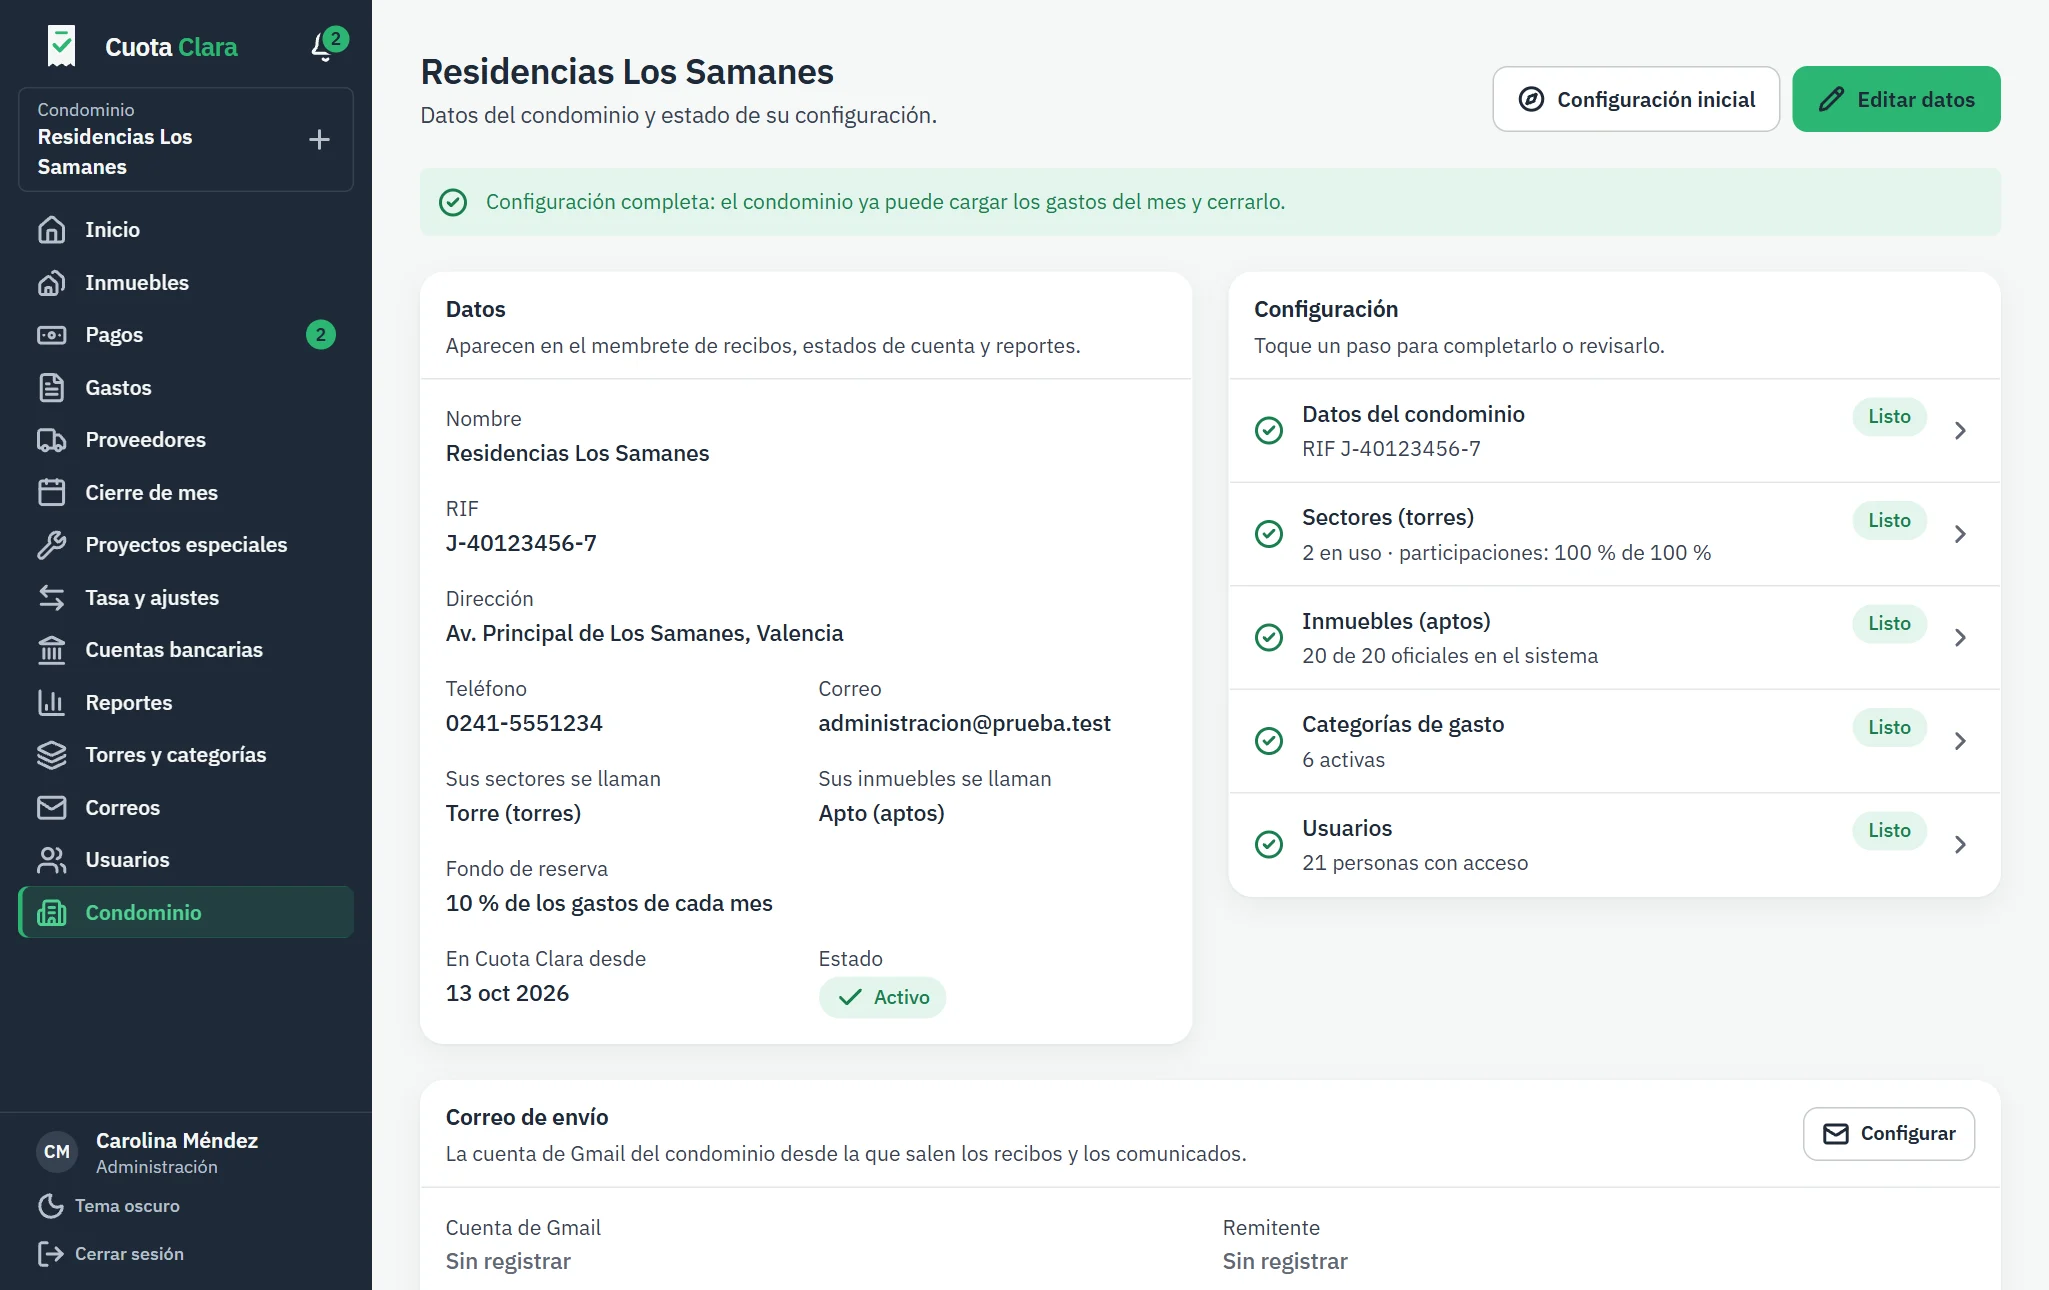Click the Cierre de mes calendar icon
Image resolution: width=2049 pixels, height=1290 pixels.
51,493
